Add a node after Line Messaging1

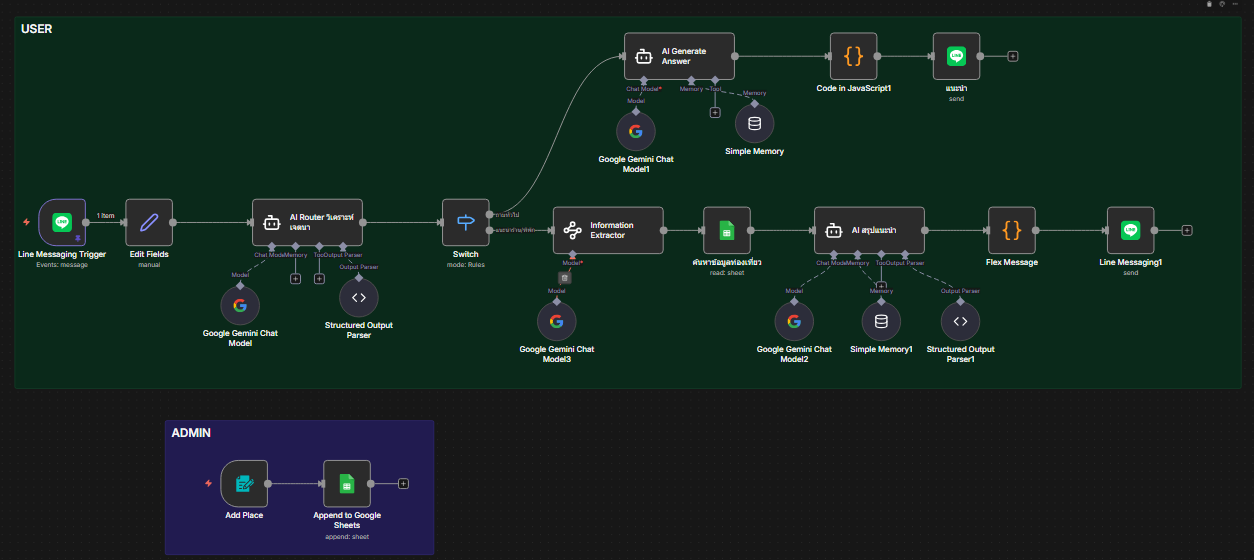1187,230
